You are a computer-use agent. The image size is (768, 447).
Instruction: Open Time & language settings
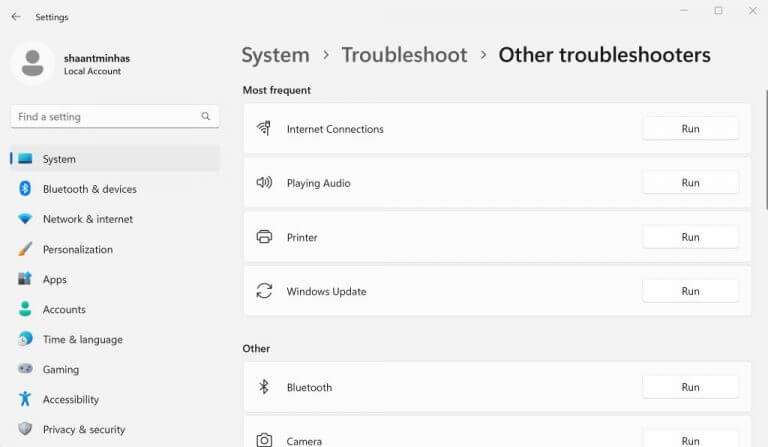coord(115,339)
